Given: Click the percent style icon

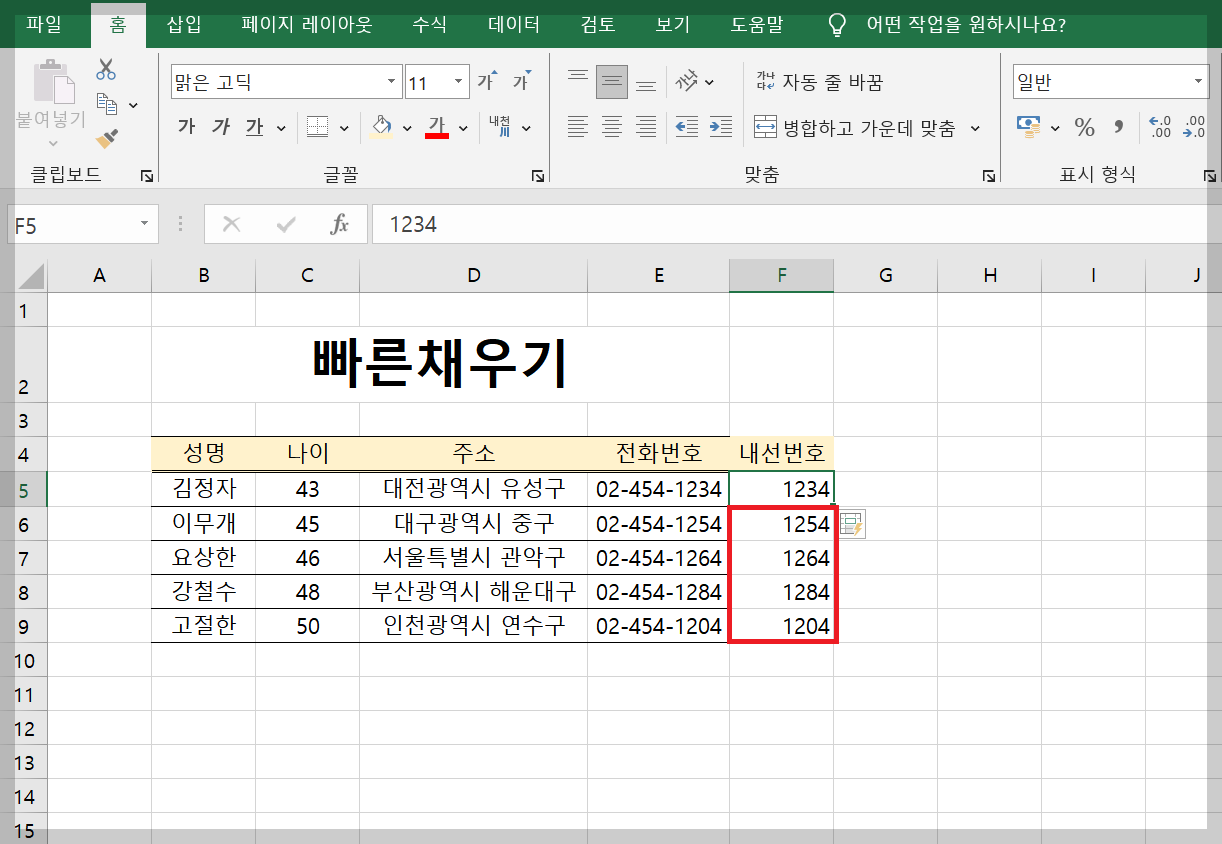Looking at the screenshot, I should point(1083,127).
